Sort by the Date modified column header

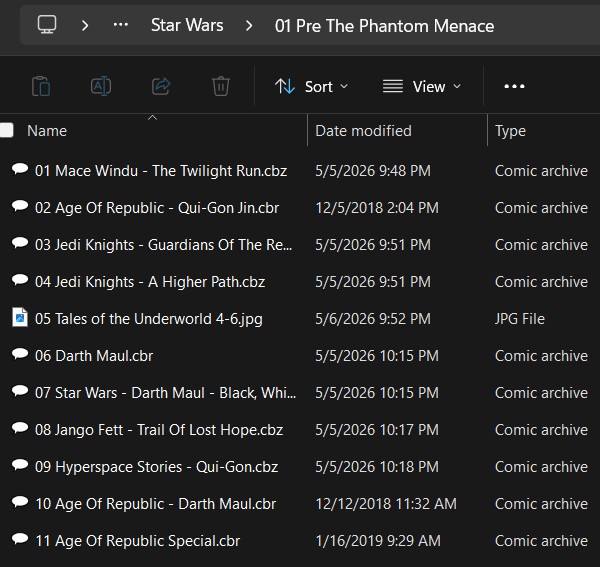pos(363,131)
